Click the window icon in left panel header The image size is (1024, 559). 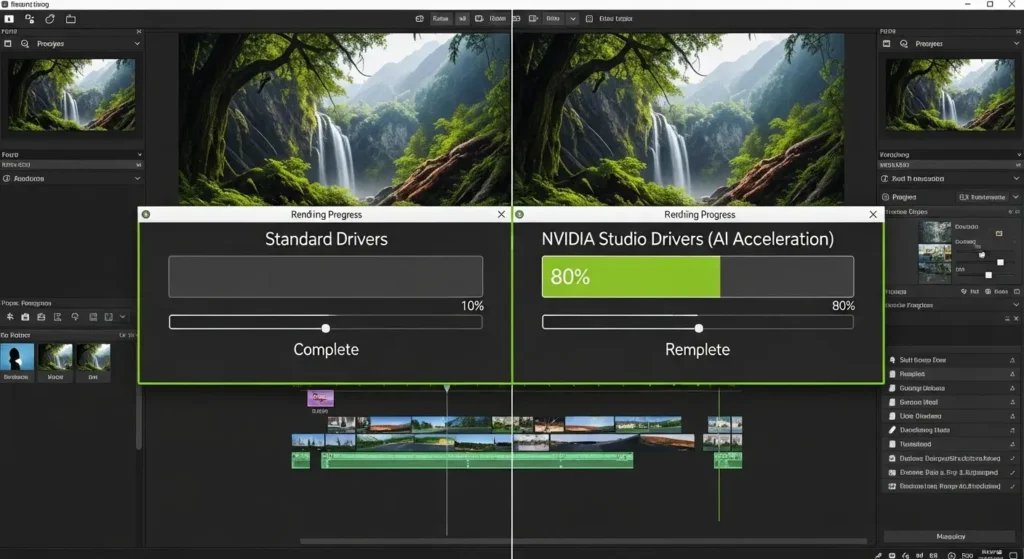coord(8,44)
